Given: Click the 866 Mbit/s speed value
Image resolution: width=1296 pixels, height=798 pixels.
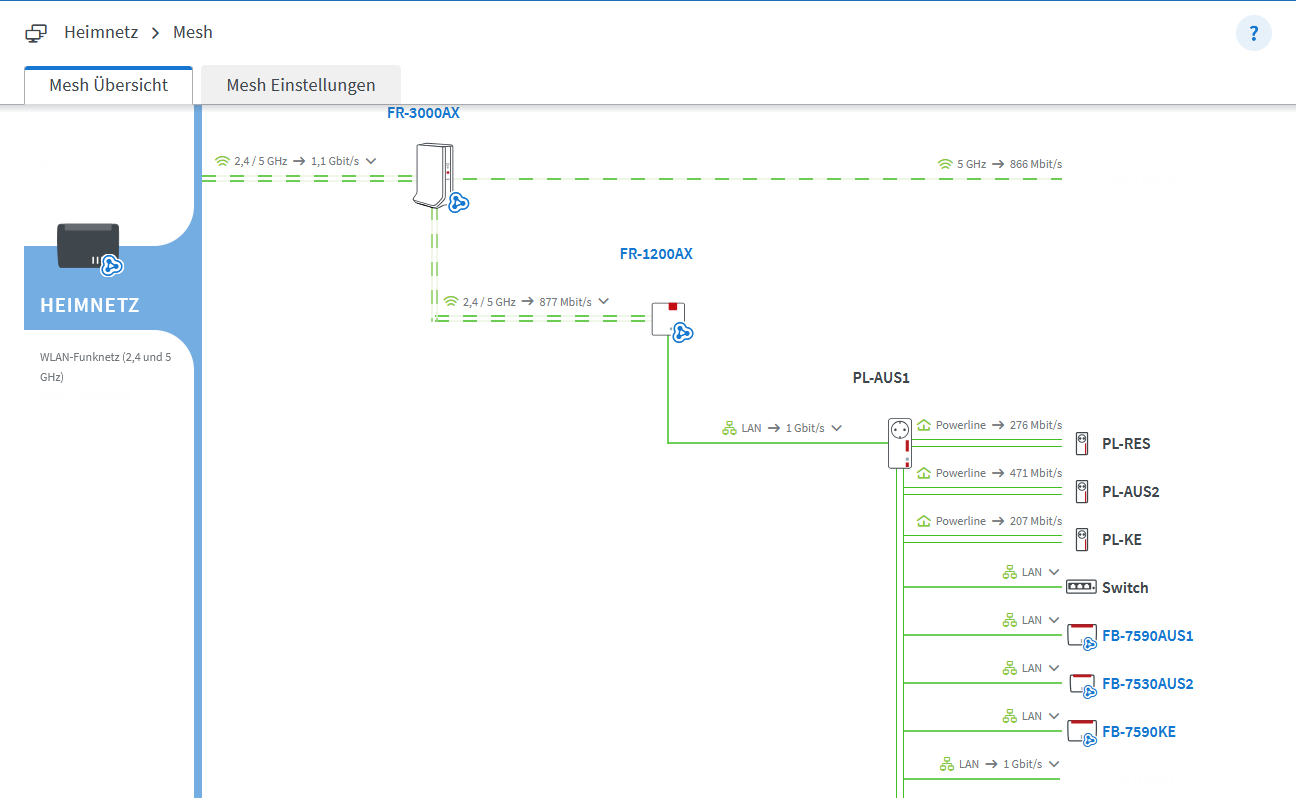Looking at the screenshot, I should (x=1036, y=164).
